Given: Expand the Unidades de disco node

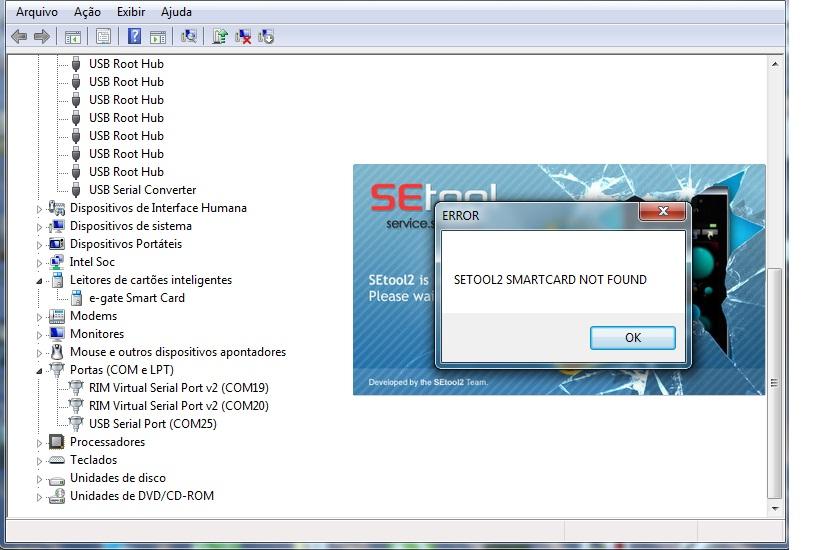Looking at the screenshot, I should point(39,479).
